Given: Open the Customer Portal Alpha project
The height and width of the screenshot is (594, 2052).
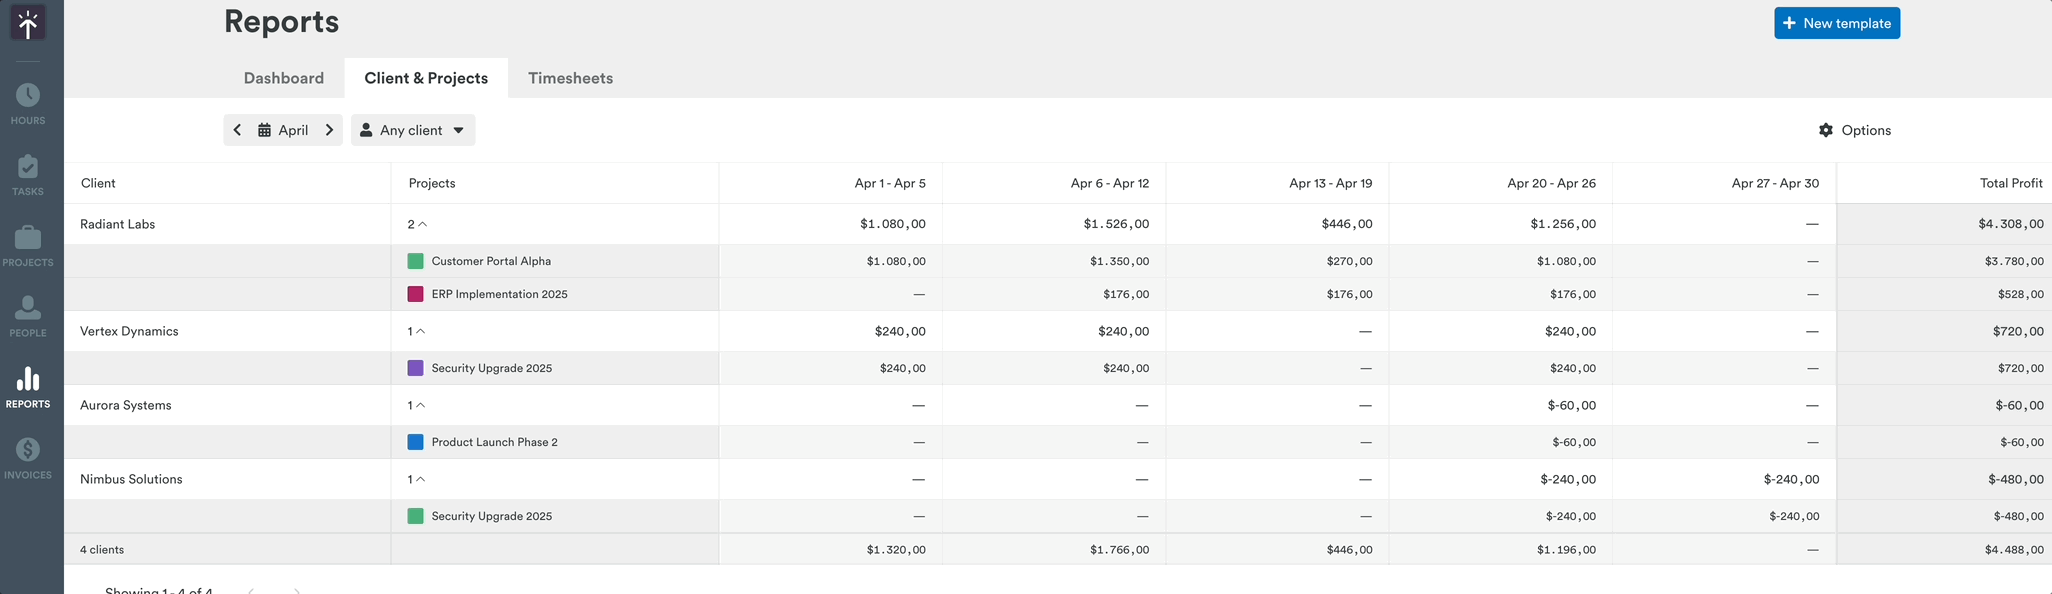Looking at the screenshot, I should tap(491, 261).
